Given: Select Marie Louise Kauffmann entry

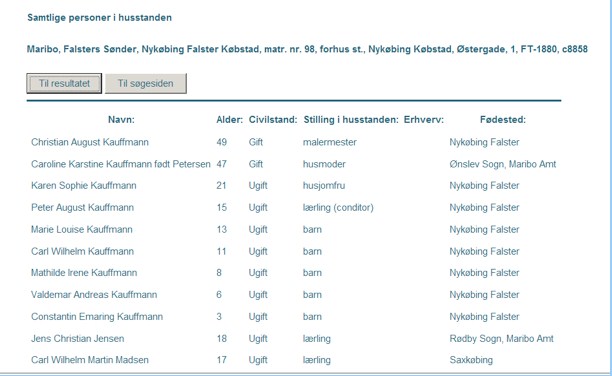Looking at the screenshot, I should click(82, 229).
